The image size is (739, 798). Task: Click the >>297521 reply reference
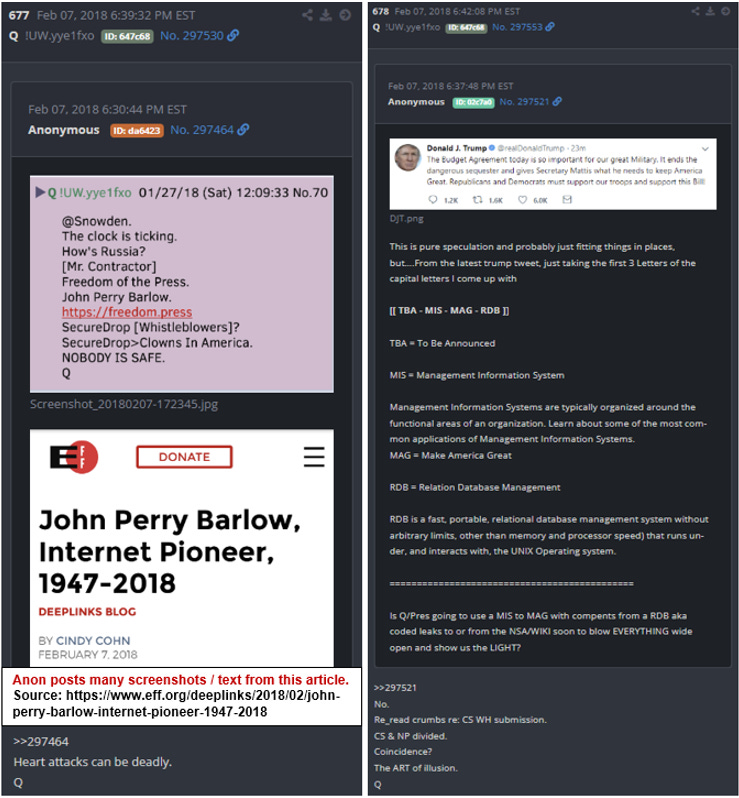(x=395, y=688)
